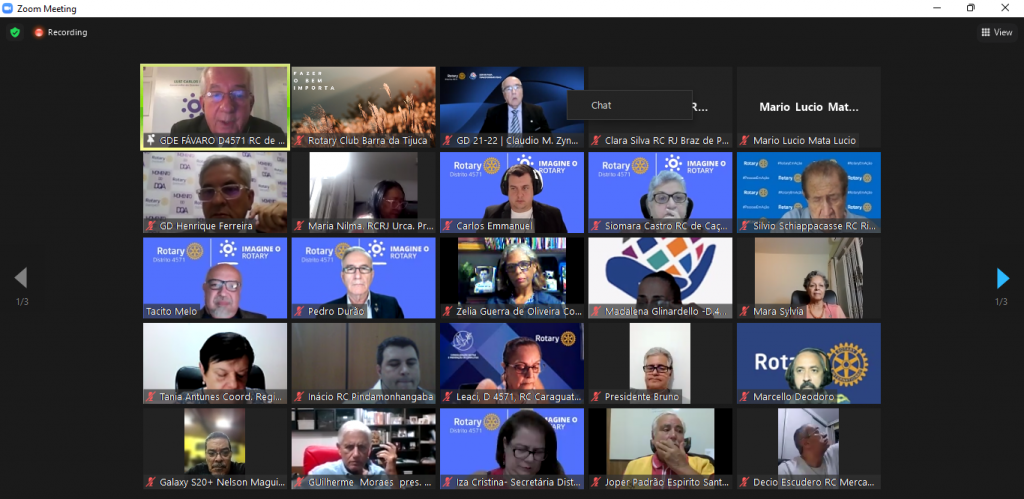Screen dimensions: 1024x499
Task: Click Tacito Melo's name label
Action: pos(173,312)
